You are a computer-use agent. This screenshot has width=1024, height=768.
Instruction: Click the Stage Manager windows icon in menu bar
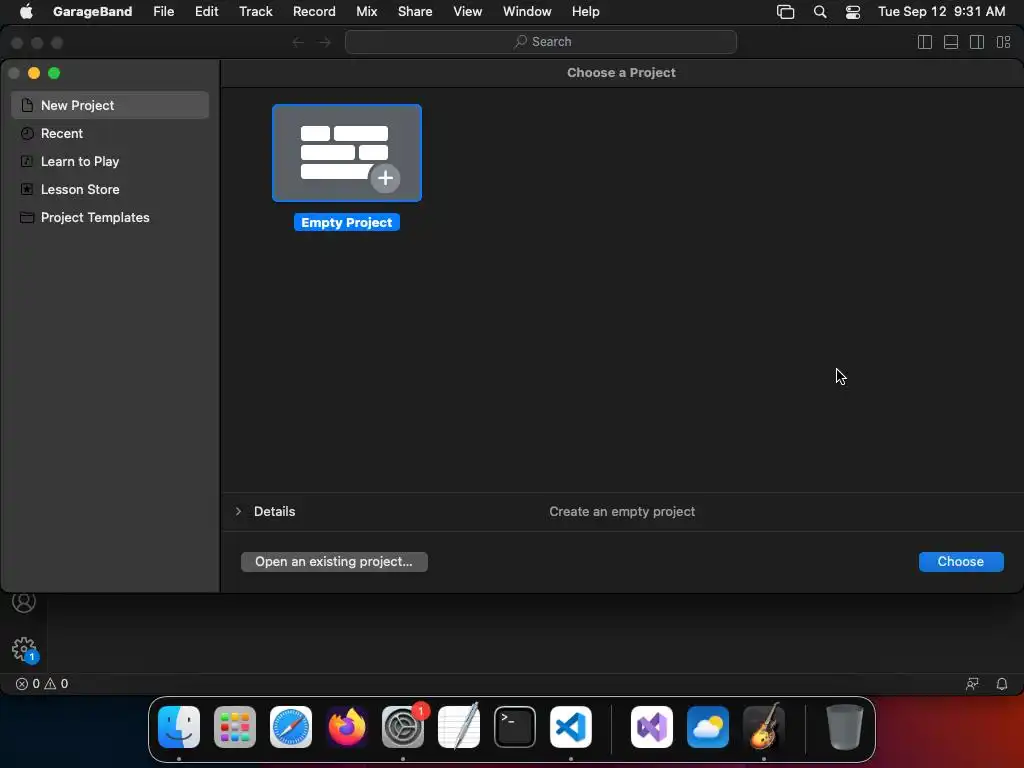coord(785,12)
